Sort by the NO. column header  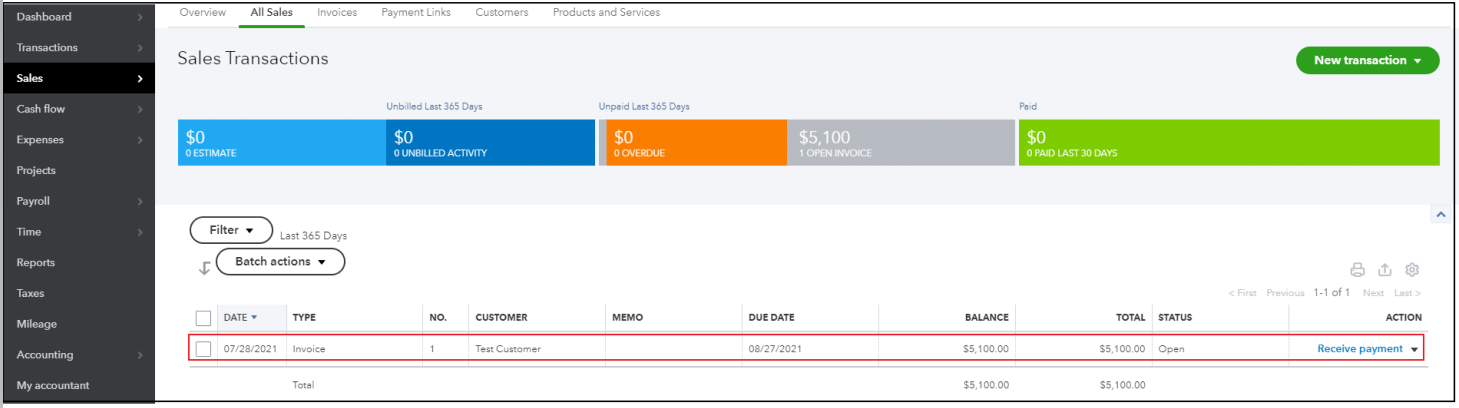point(437,318)
